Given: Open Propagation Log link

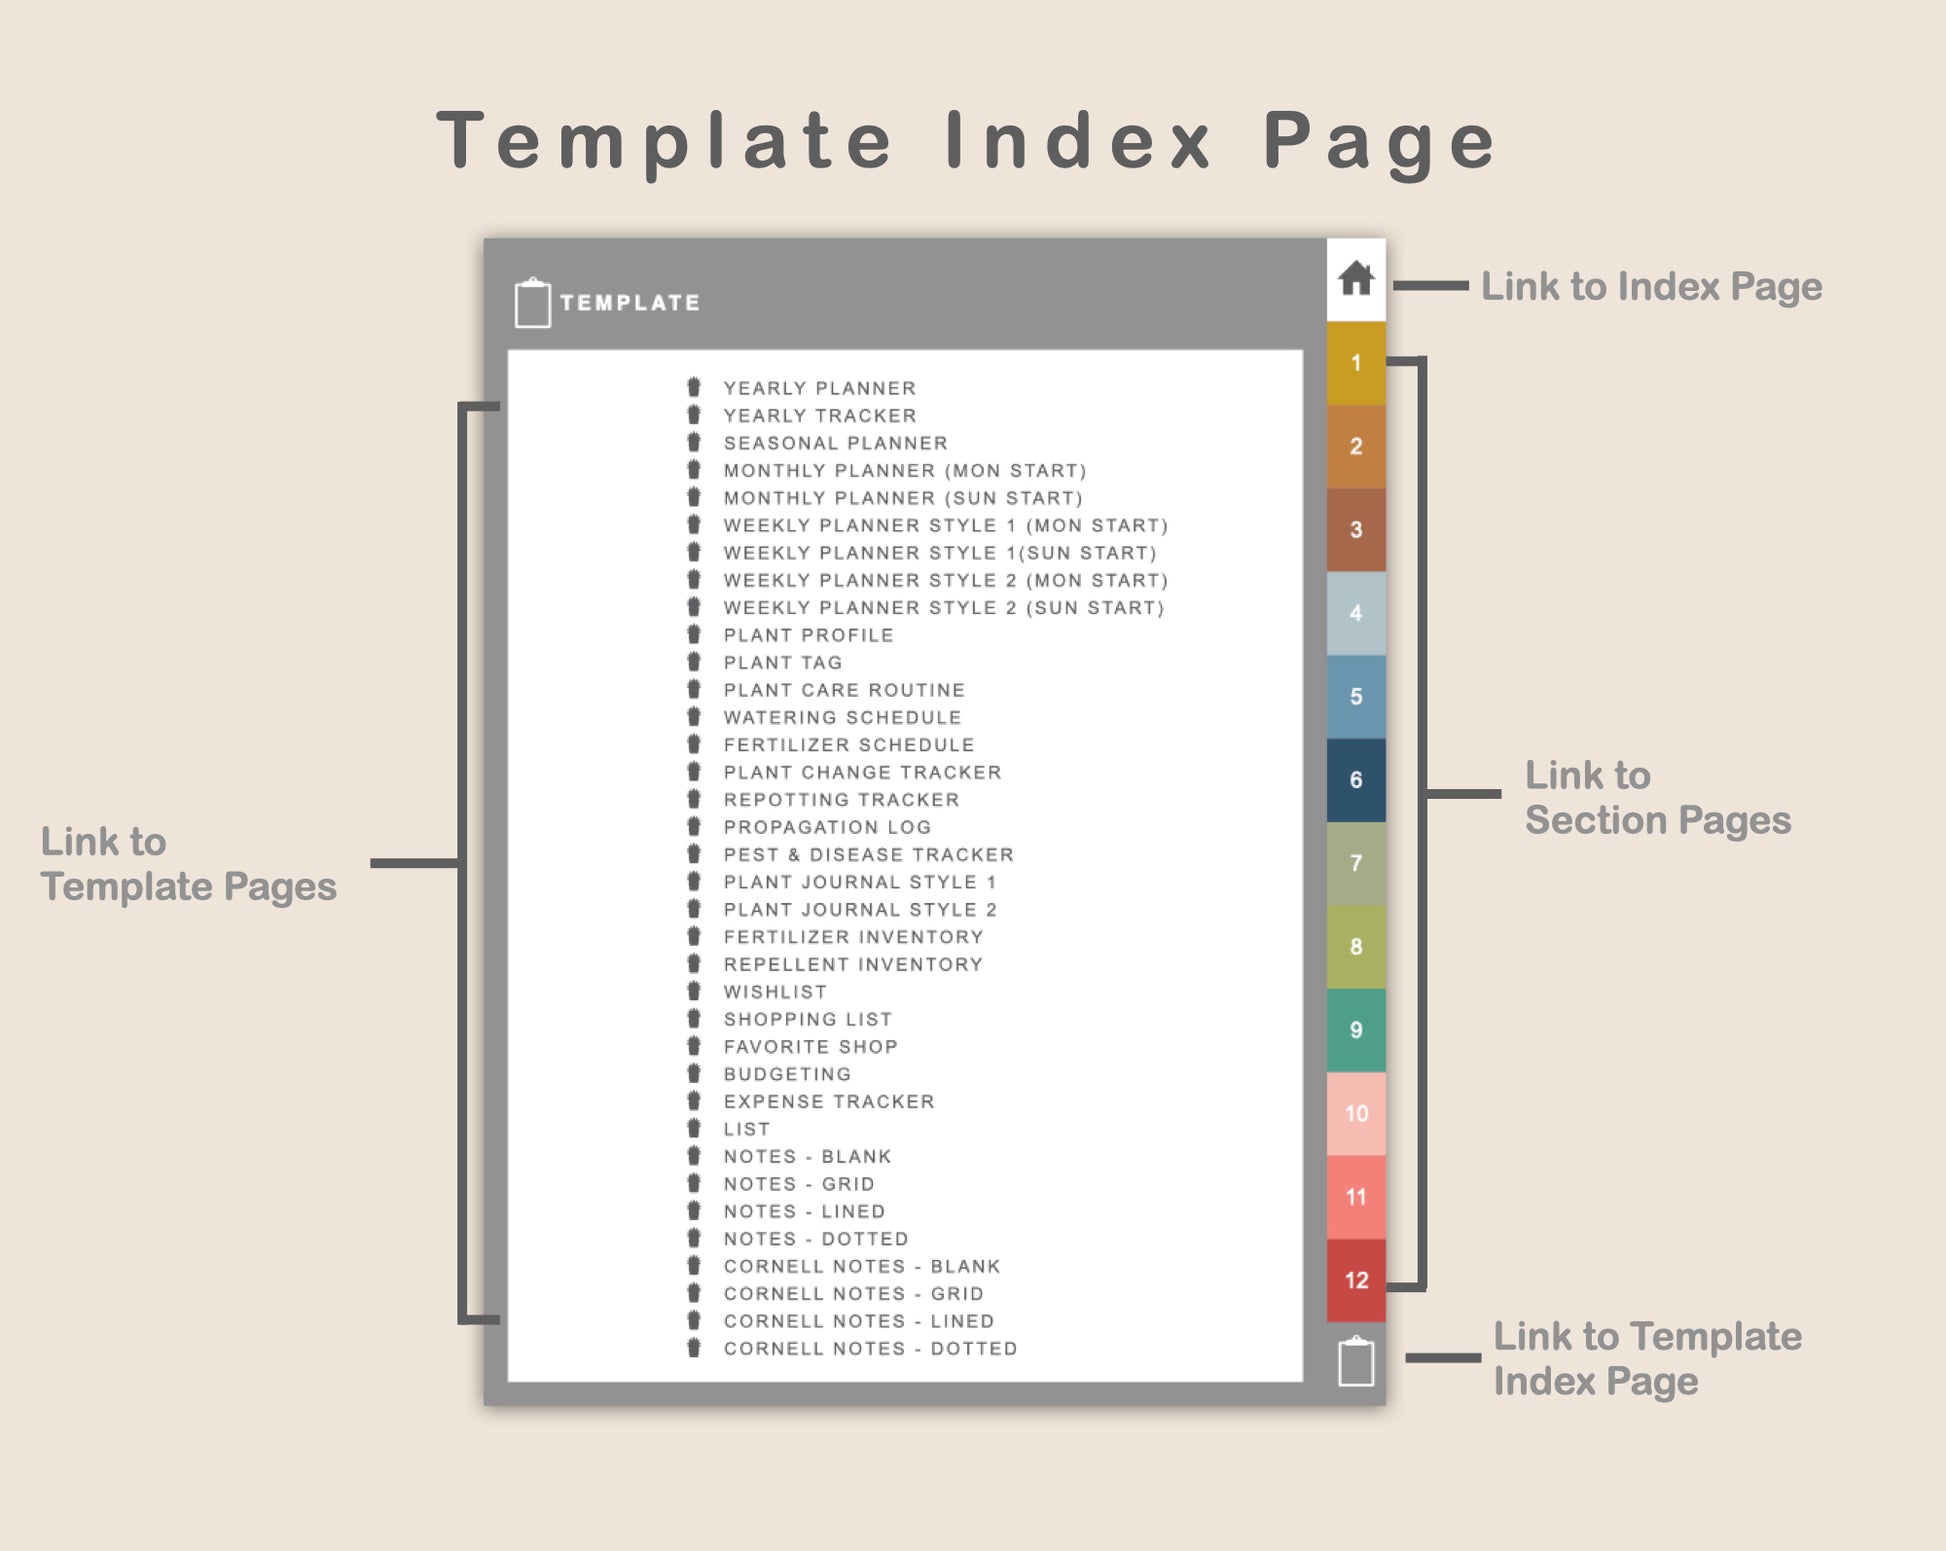Looking at the screenshot, I should pyautogui.click(x=827, y=827).
